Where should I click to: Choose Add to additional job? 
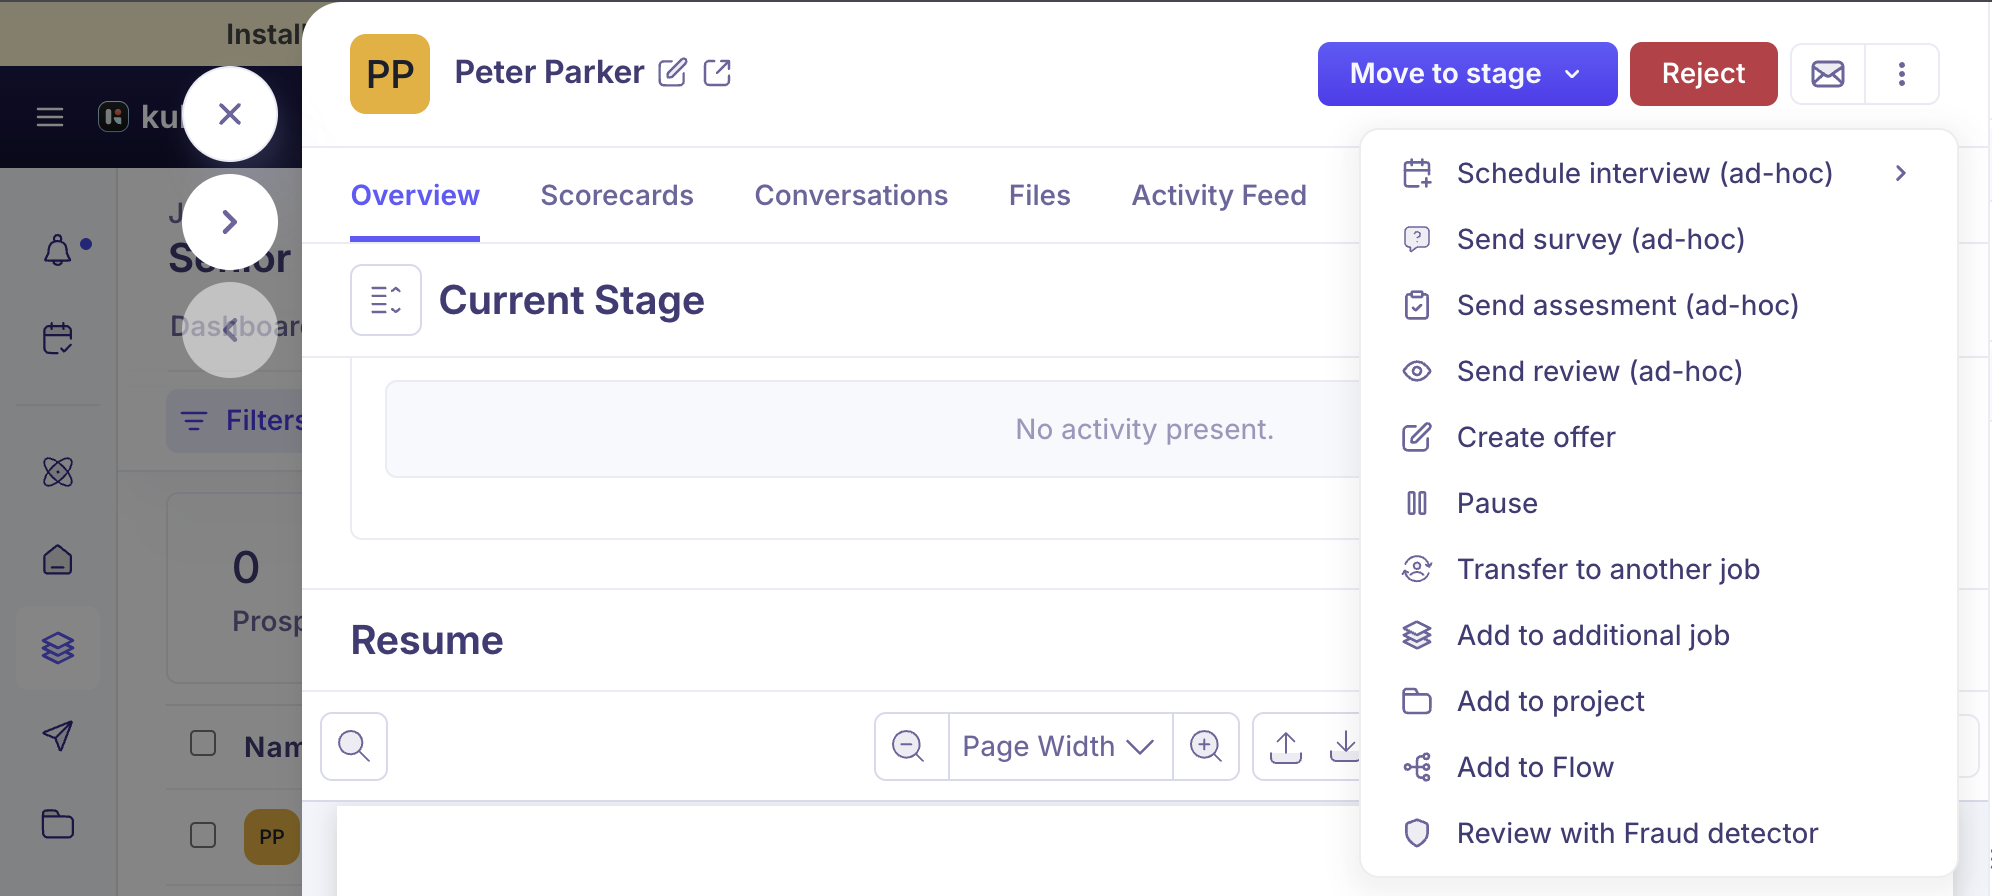point(1658,635)
